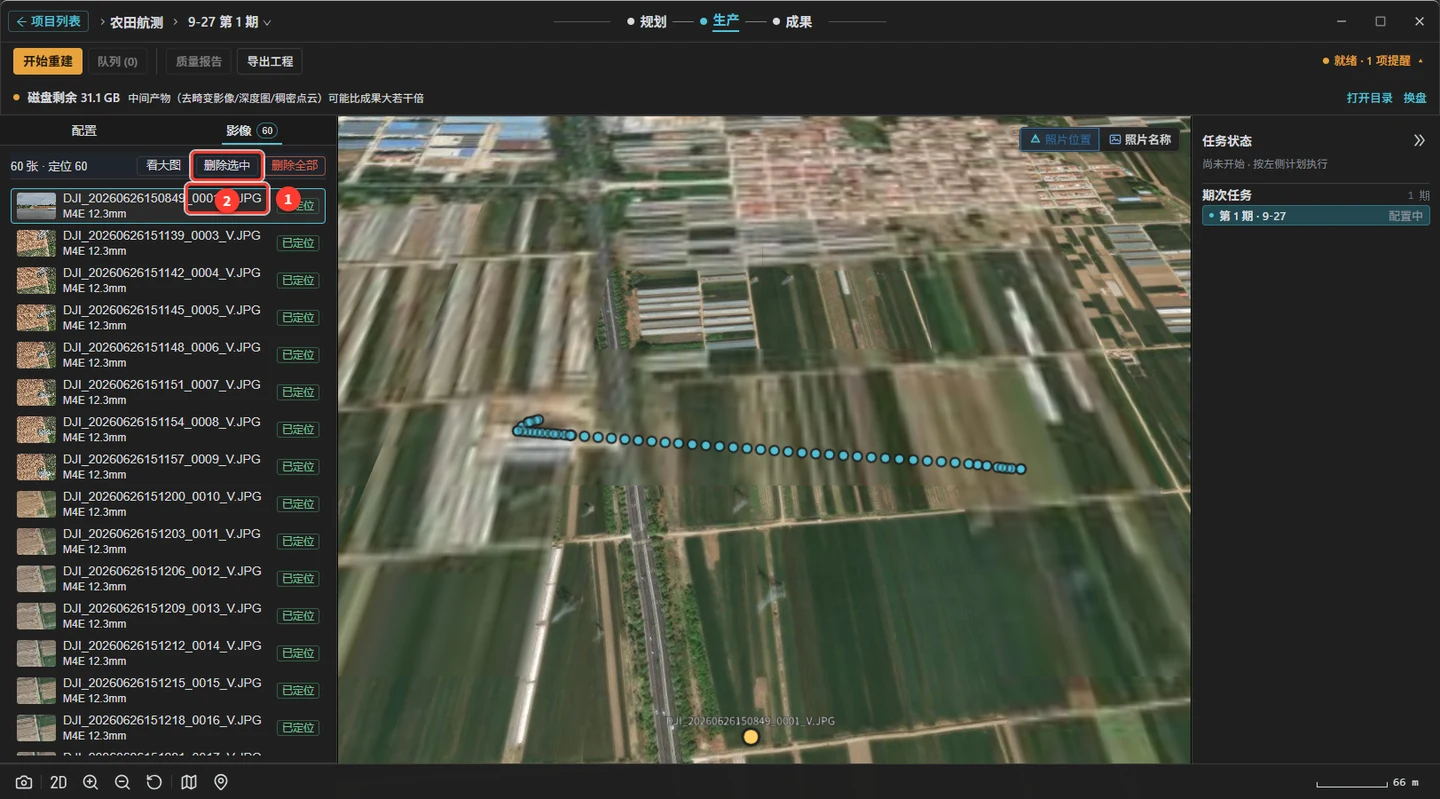Open the 队列 (0) queue
Screen dimensions: 1440x799
click(x=117, y=61)
